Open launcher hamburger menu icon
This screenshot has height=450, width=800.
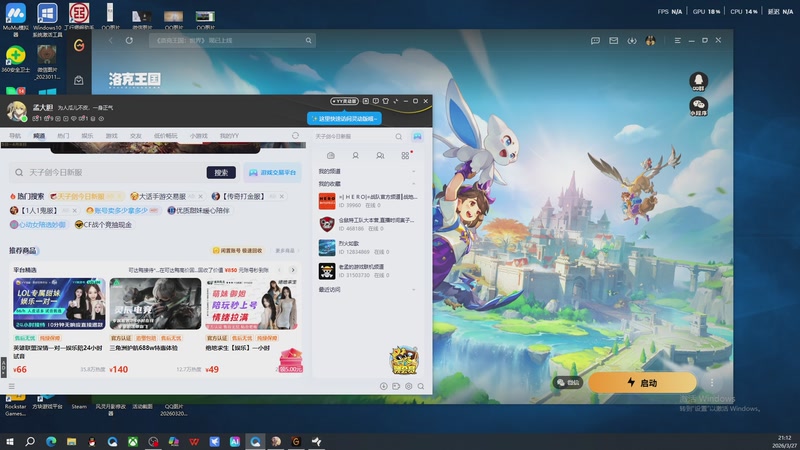pyautogui.click(x=678, y=40)
